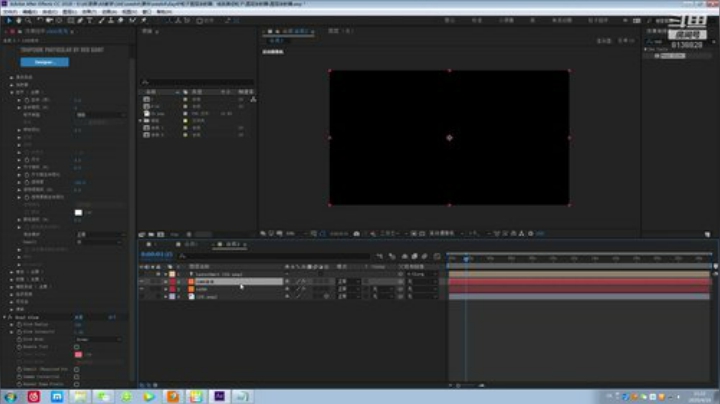
Task: Click the timeline current time display
Action: pos(157,254)
